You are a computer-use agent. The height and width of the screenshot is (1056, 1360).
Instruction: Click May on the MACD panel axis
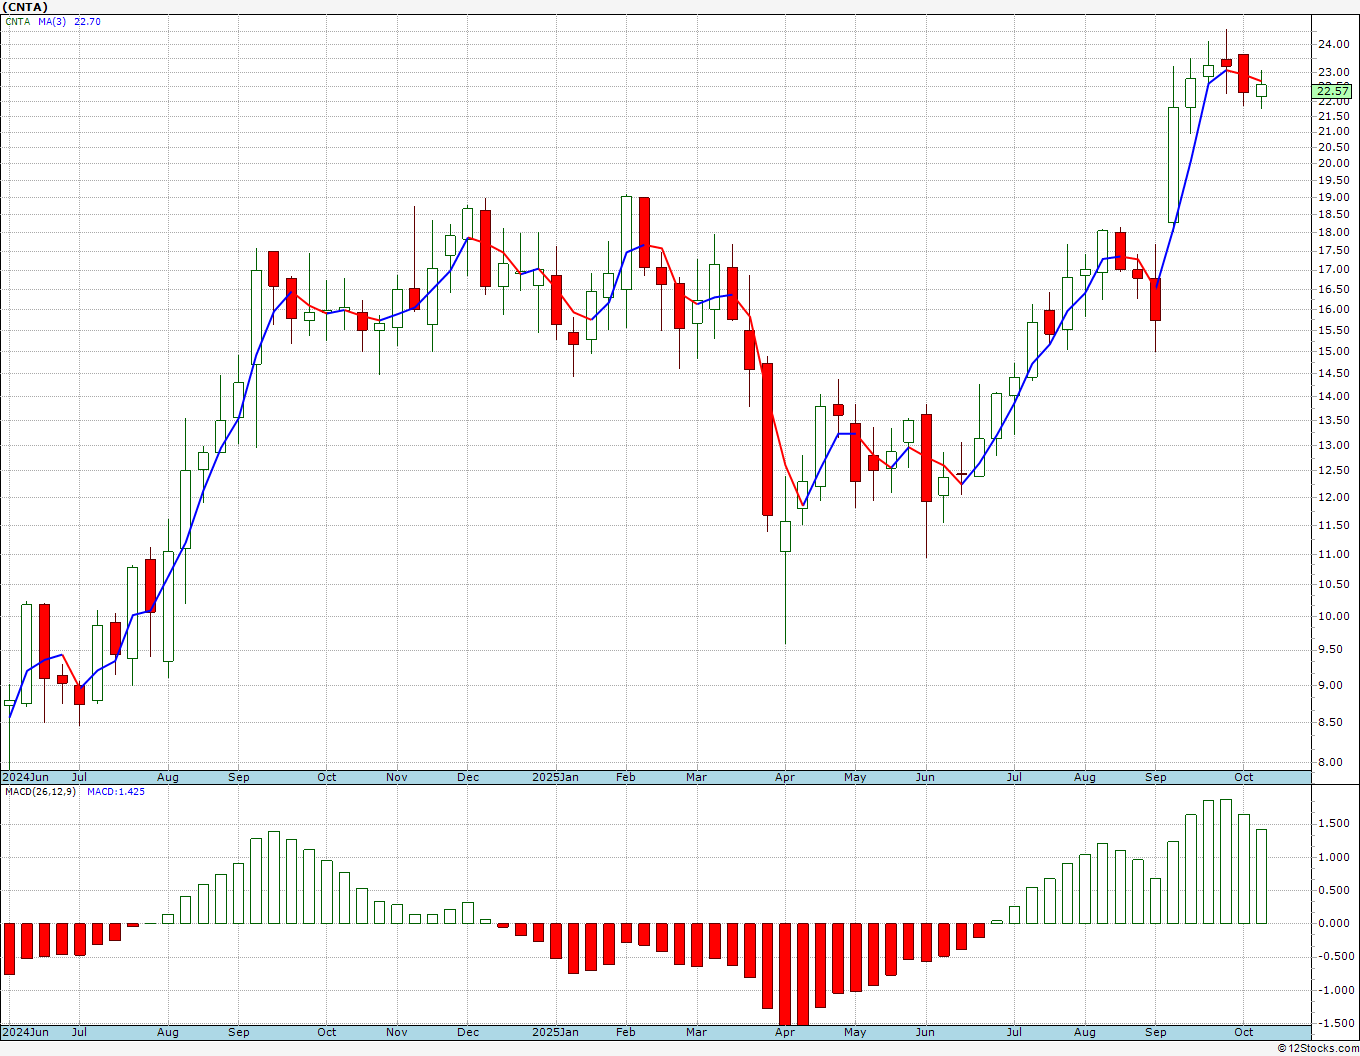click(855, 1032)
